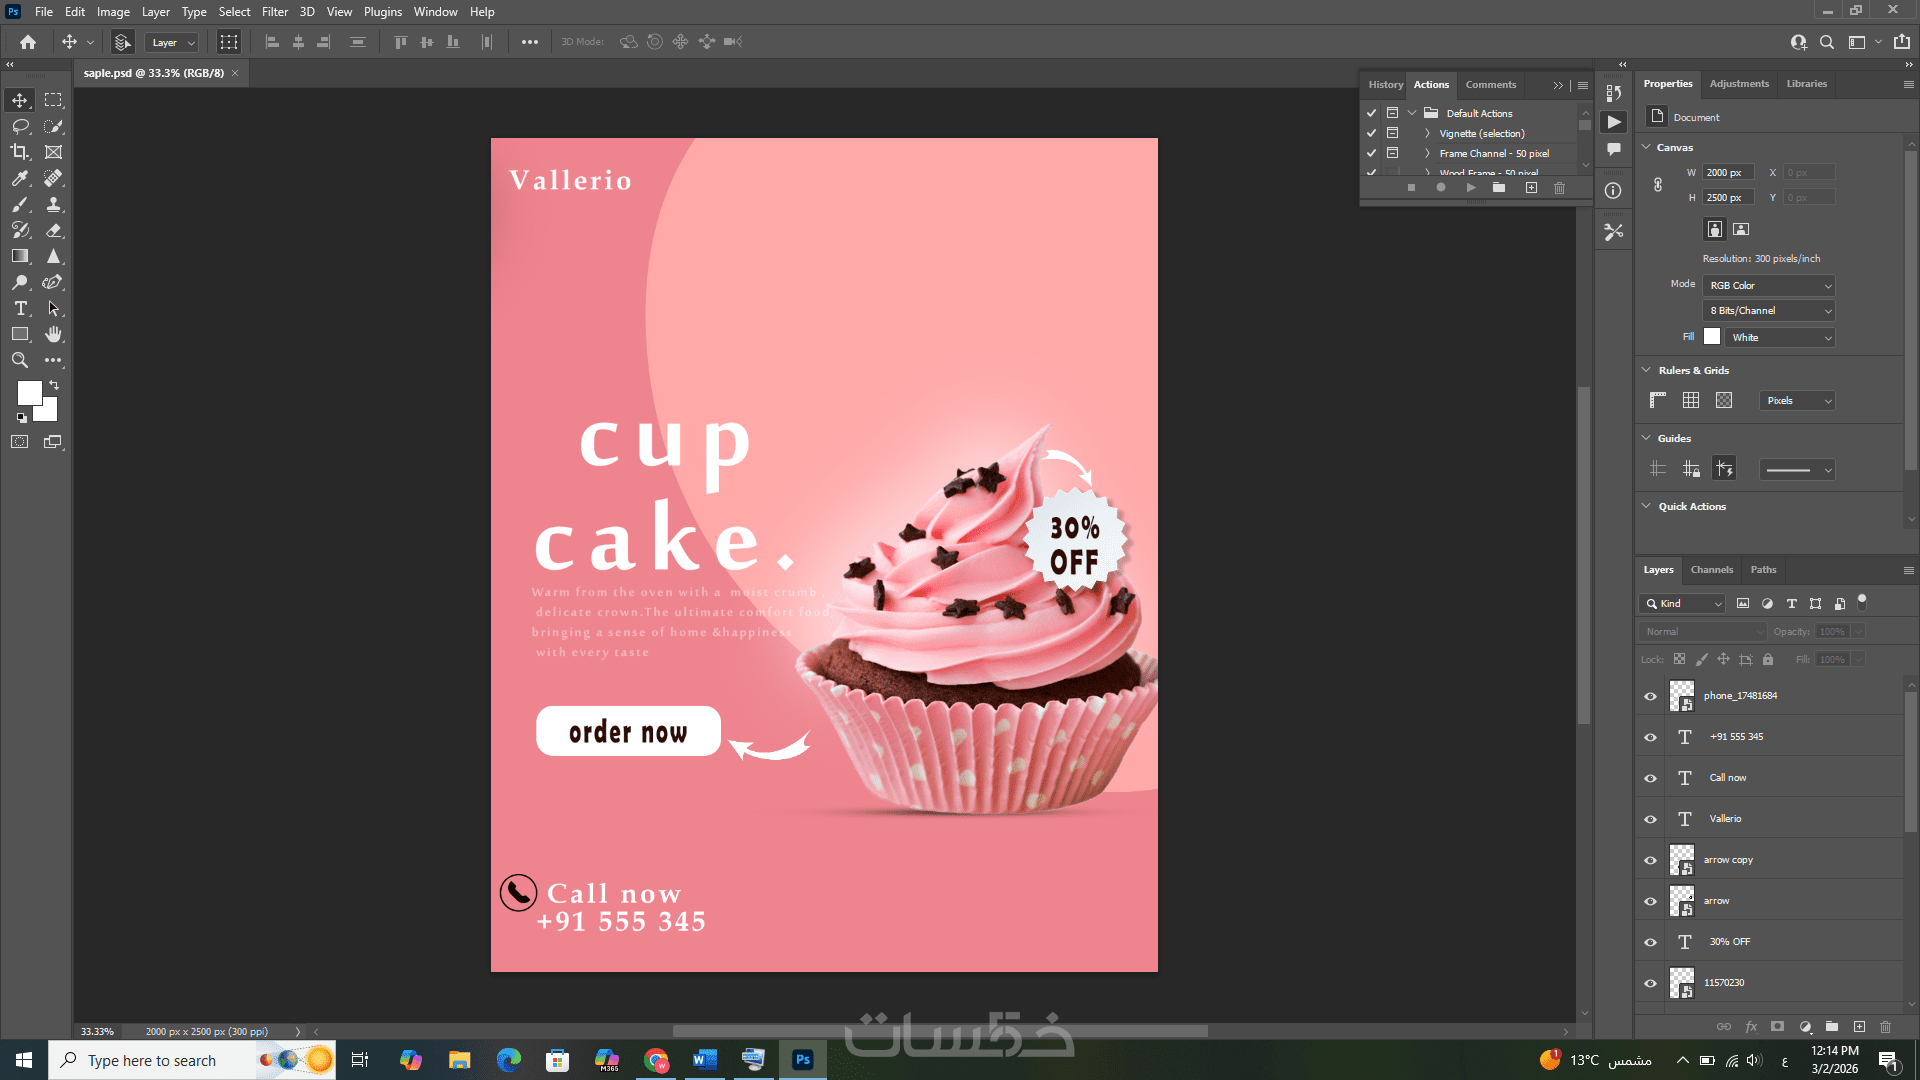Select the Horizontal Type tool

point(20,308)
